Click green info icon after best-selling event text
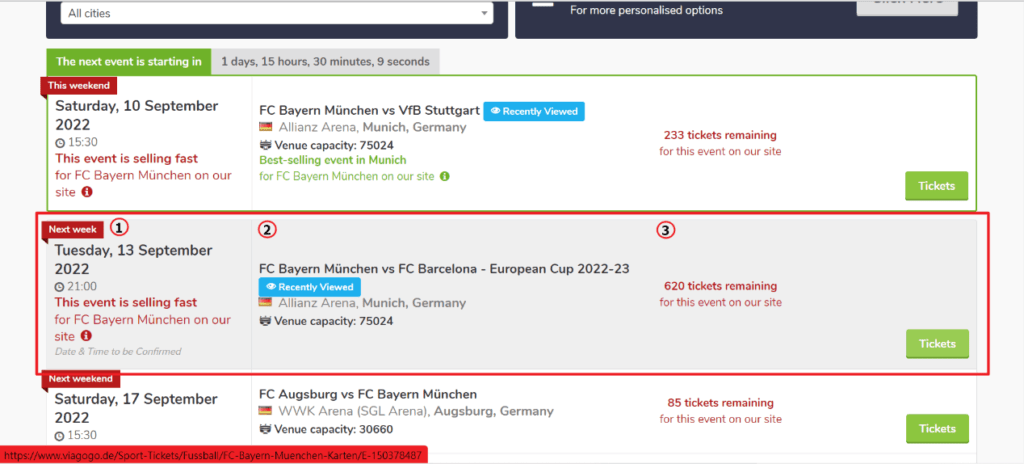The image size is (1024, 464). 445,176
